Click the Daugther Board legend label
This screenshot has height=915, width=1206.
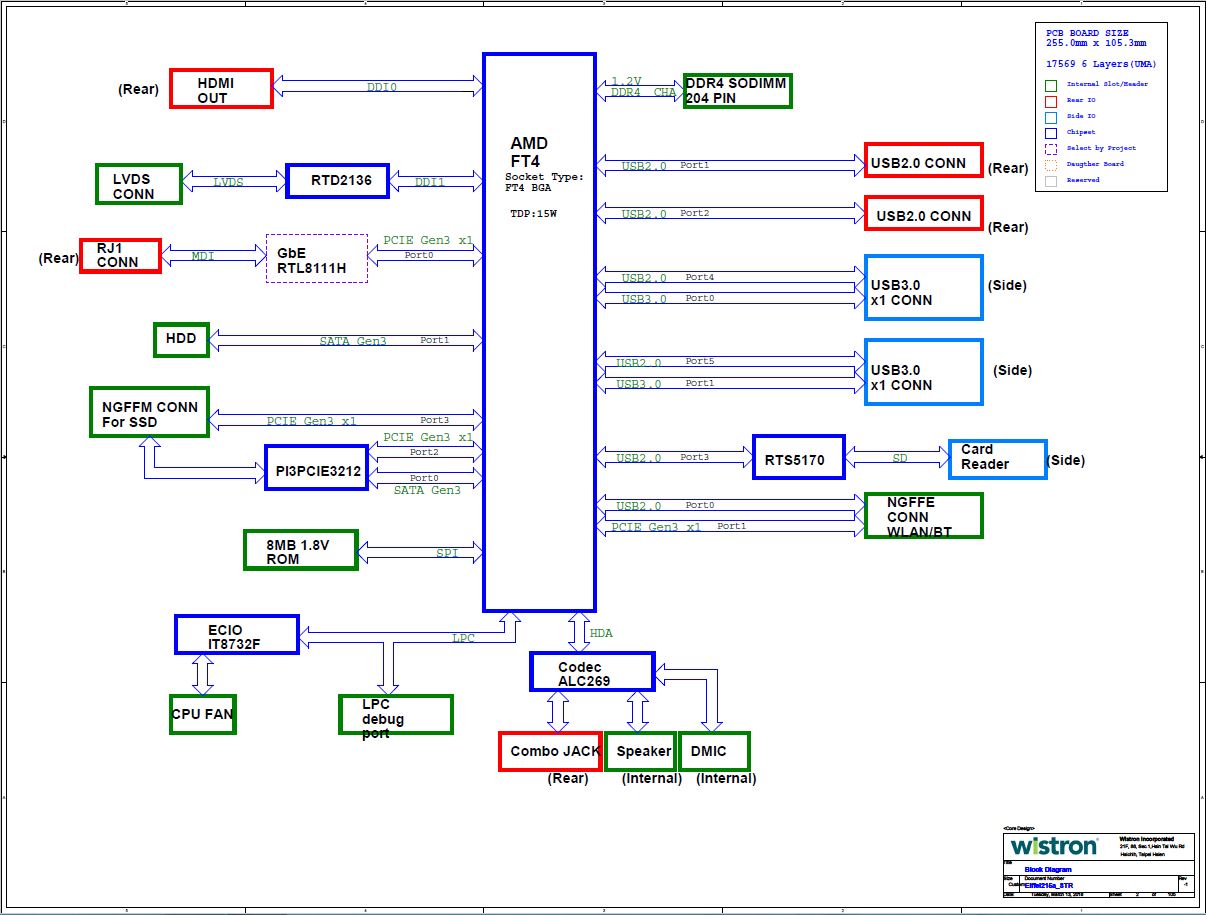1095,164
